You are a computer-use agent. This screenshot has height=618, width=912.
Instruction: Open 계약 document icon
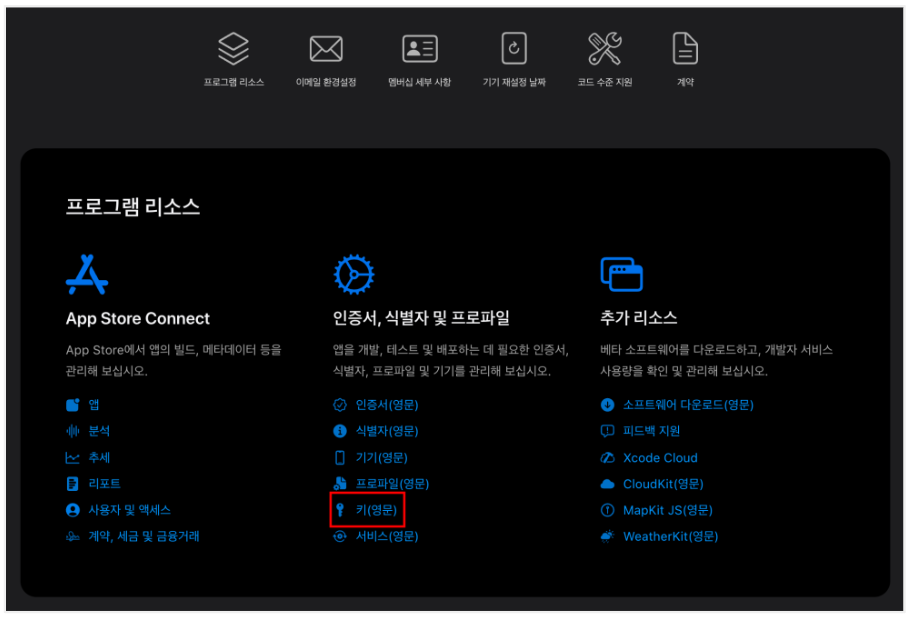coord(685,48)
